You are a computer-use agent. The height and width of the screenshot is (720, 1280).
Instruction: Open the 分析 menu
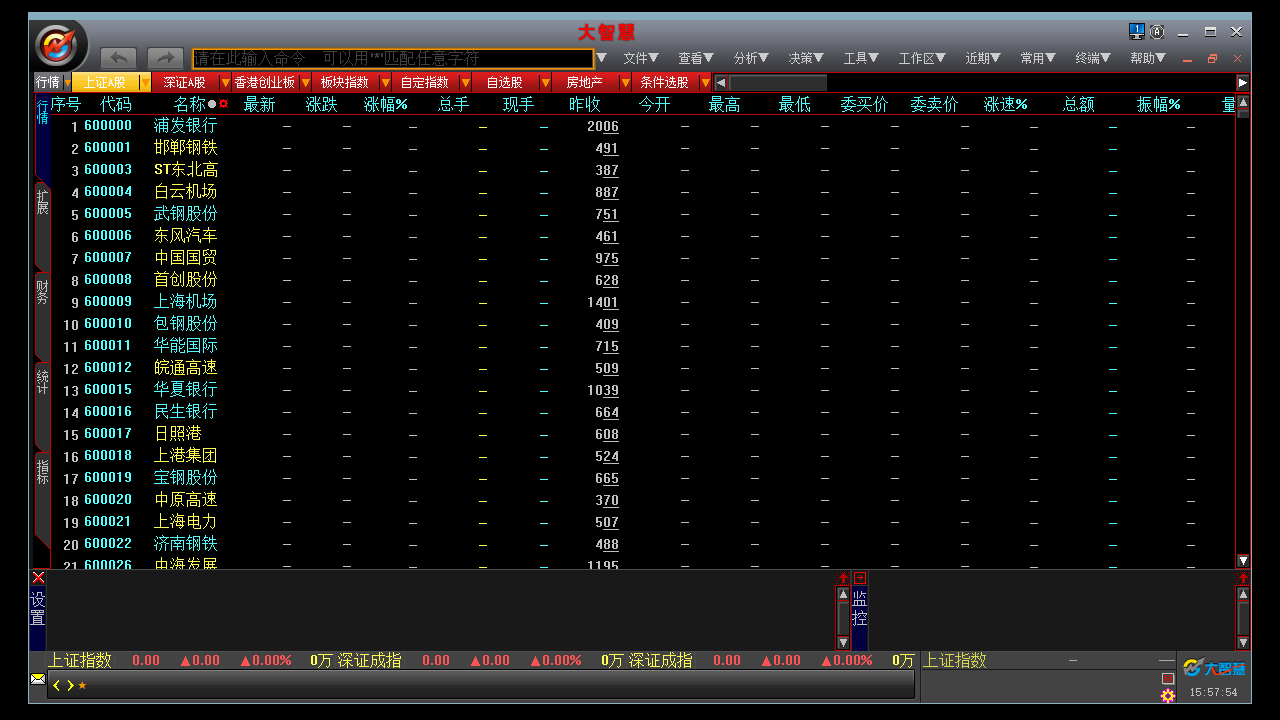tap(751, 59)
